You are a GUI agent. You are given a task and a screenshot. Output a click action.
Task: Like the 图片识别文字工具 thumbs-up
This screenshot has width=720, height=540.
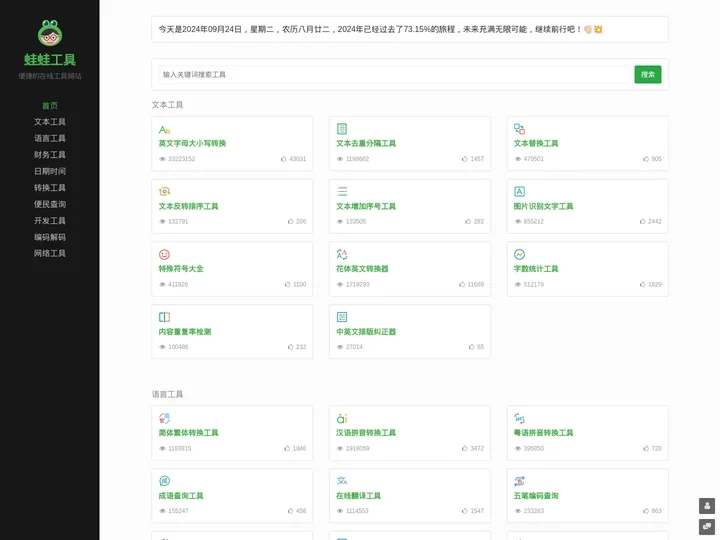(642, 221)
